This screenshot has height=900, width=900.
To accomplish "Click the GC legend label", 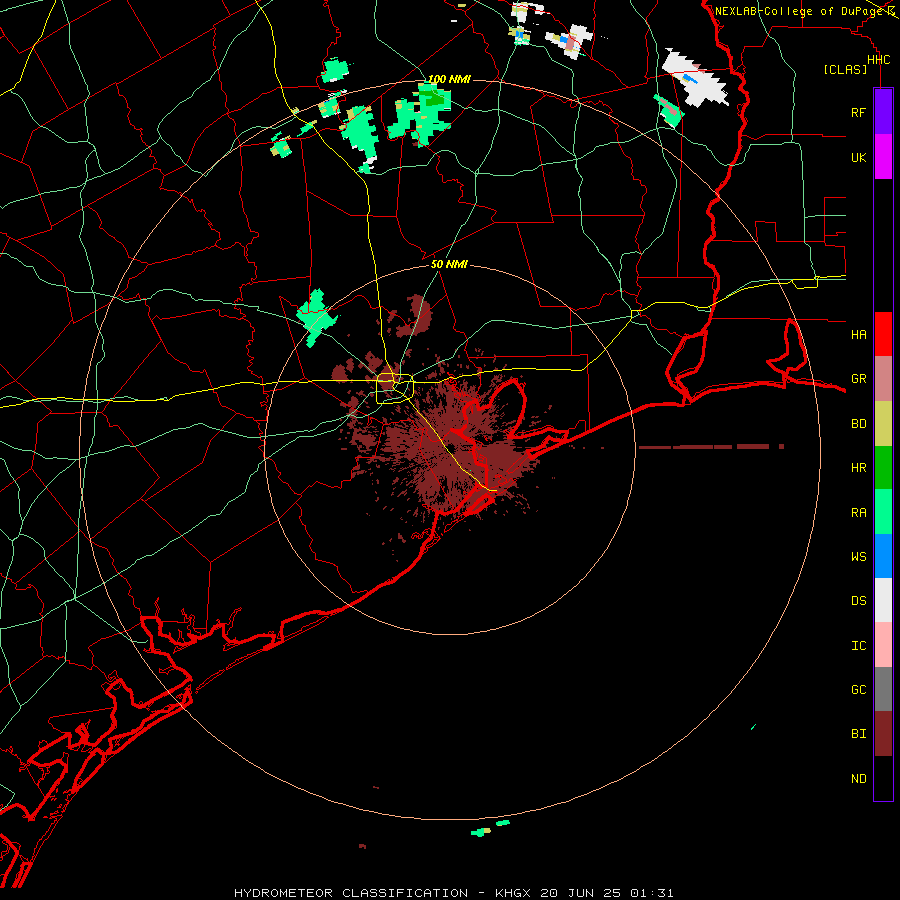I will click(x=858, y=690).
